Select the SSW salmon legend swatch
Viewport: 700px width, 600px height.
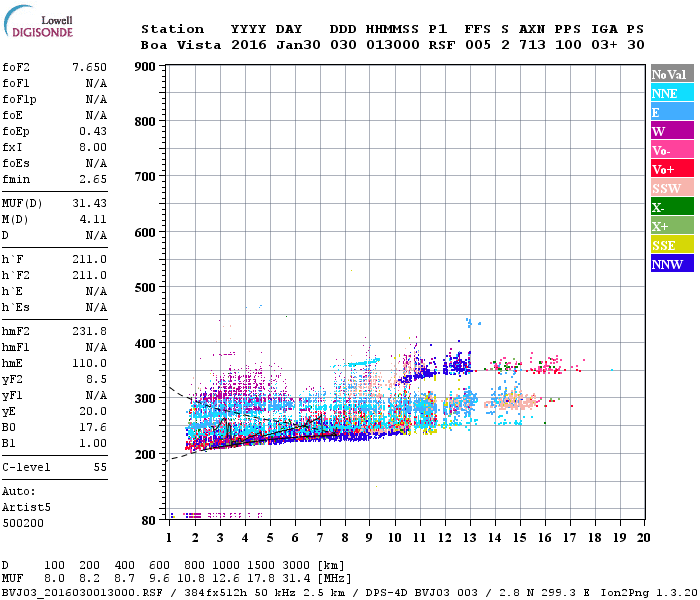click(x=672, y=188)
